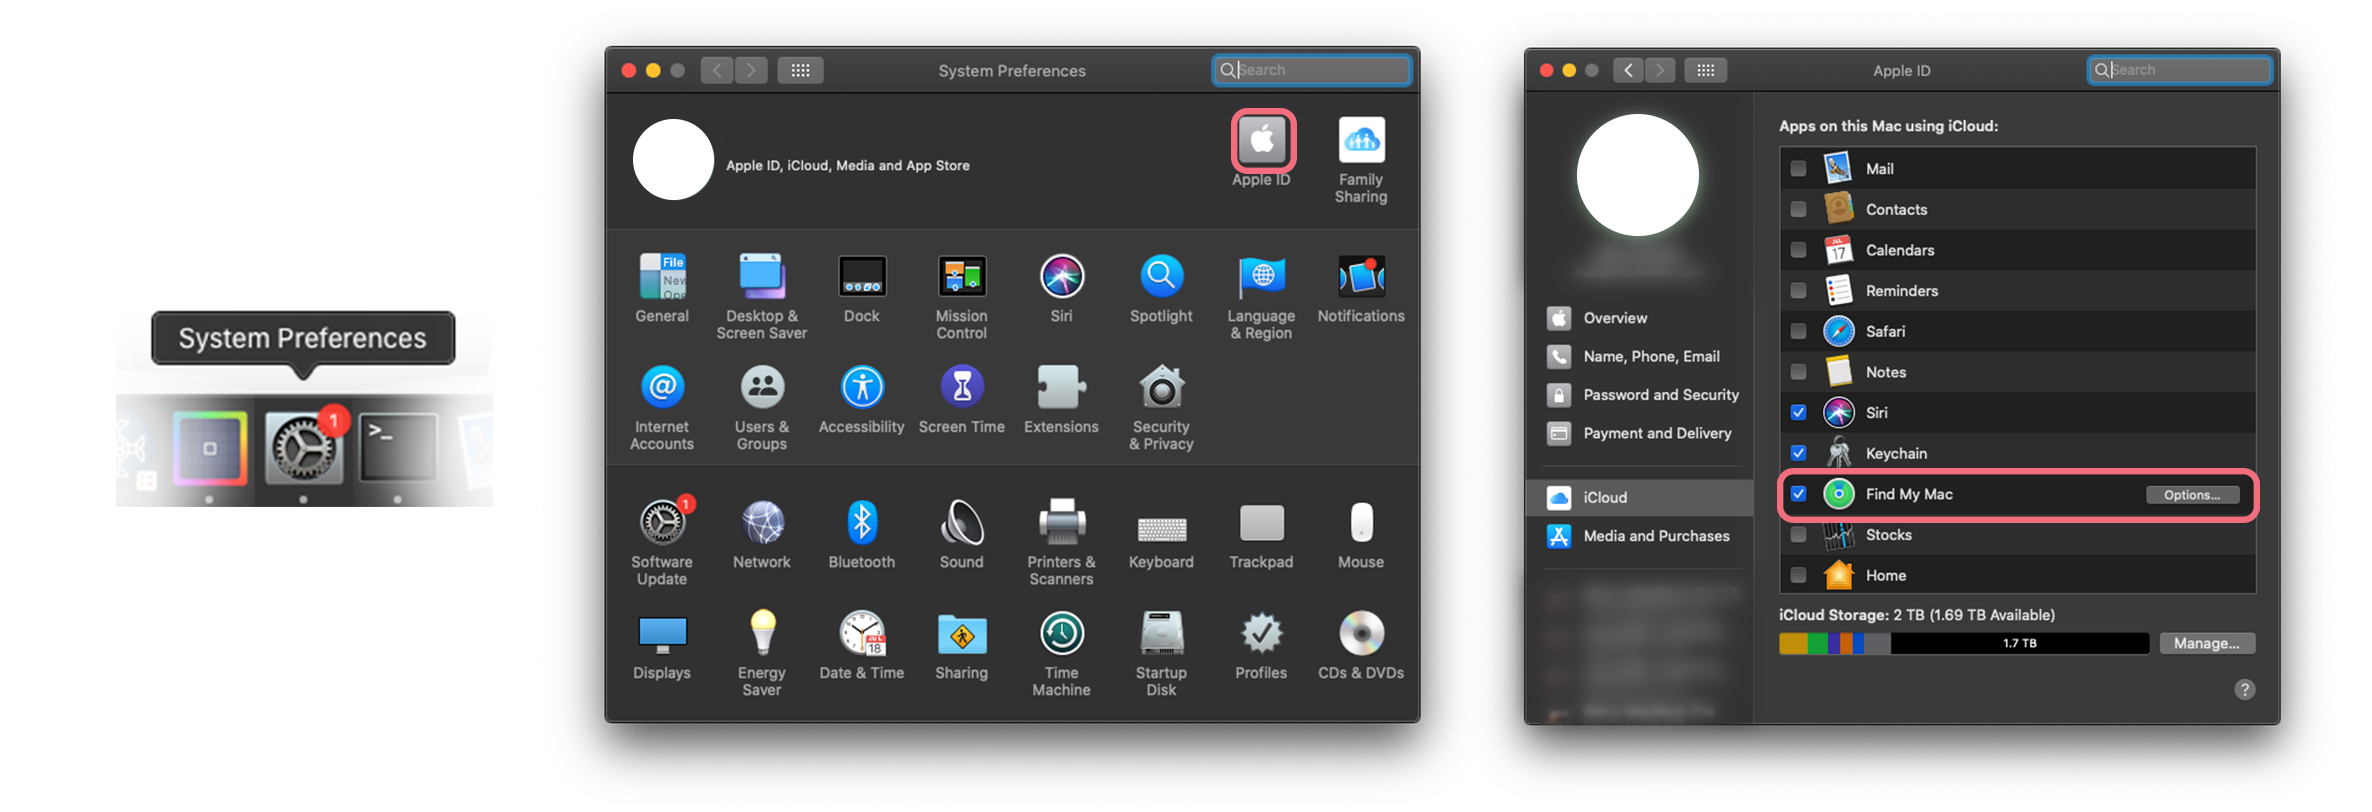Uncheck the Keychain iCloud checkbox
Image resolution: width=2372 pixels, height=812 pixels.
pyautogui.click(x=1798, y=453)
